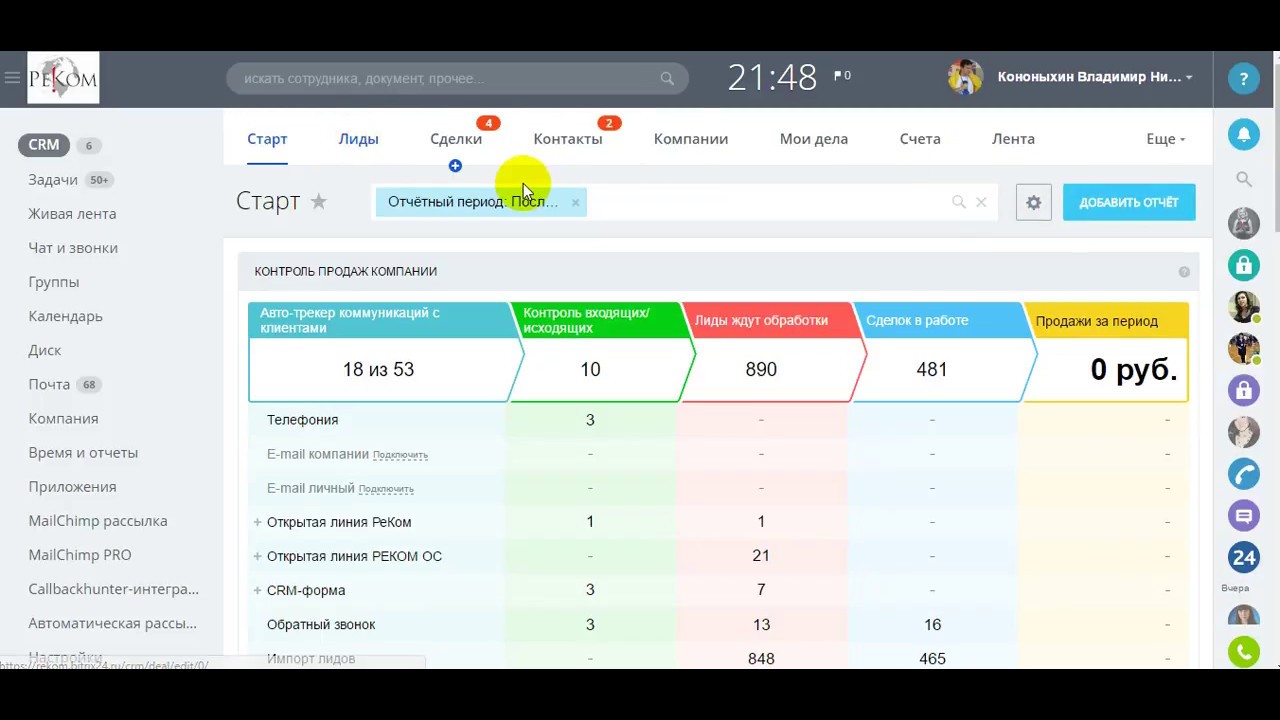Open the teal padlock chat icon

1244,265
